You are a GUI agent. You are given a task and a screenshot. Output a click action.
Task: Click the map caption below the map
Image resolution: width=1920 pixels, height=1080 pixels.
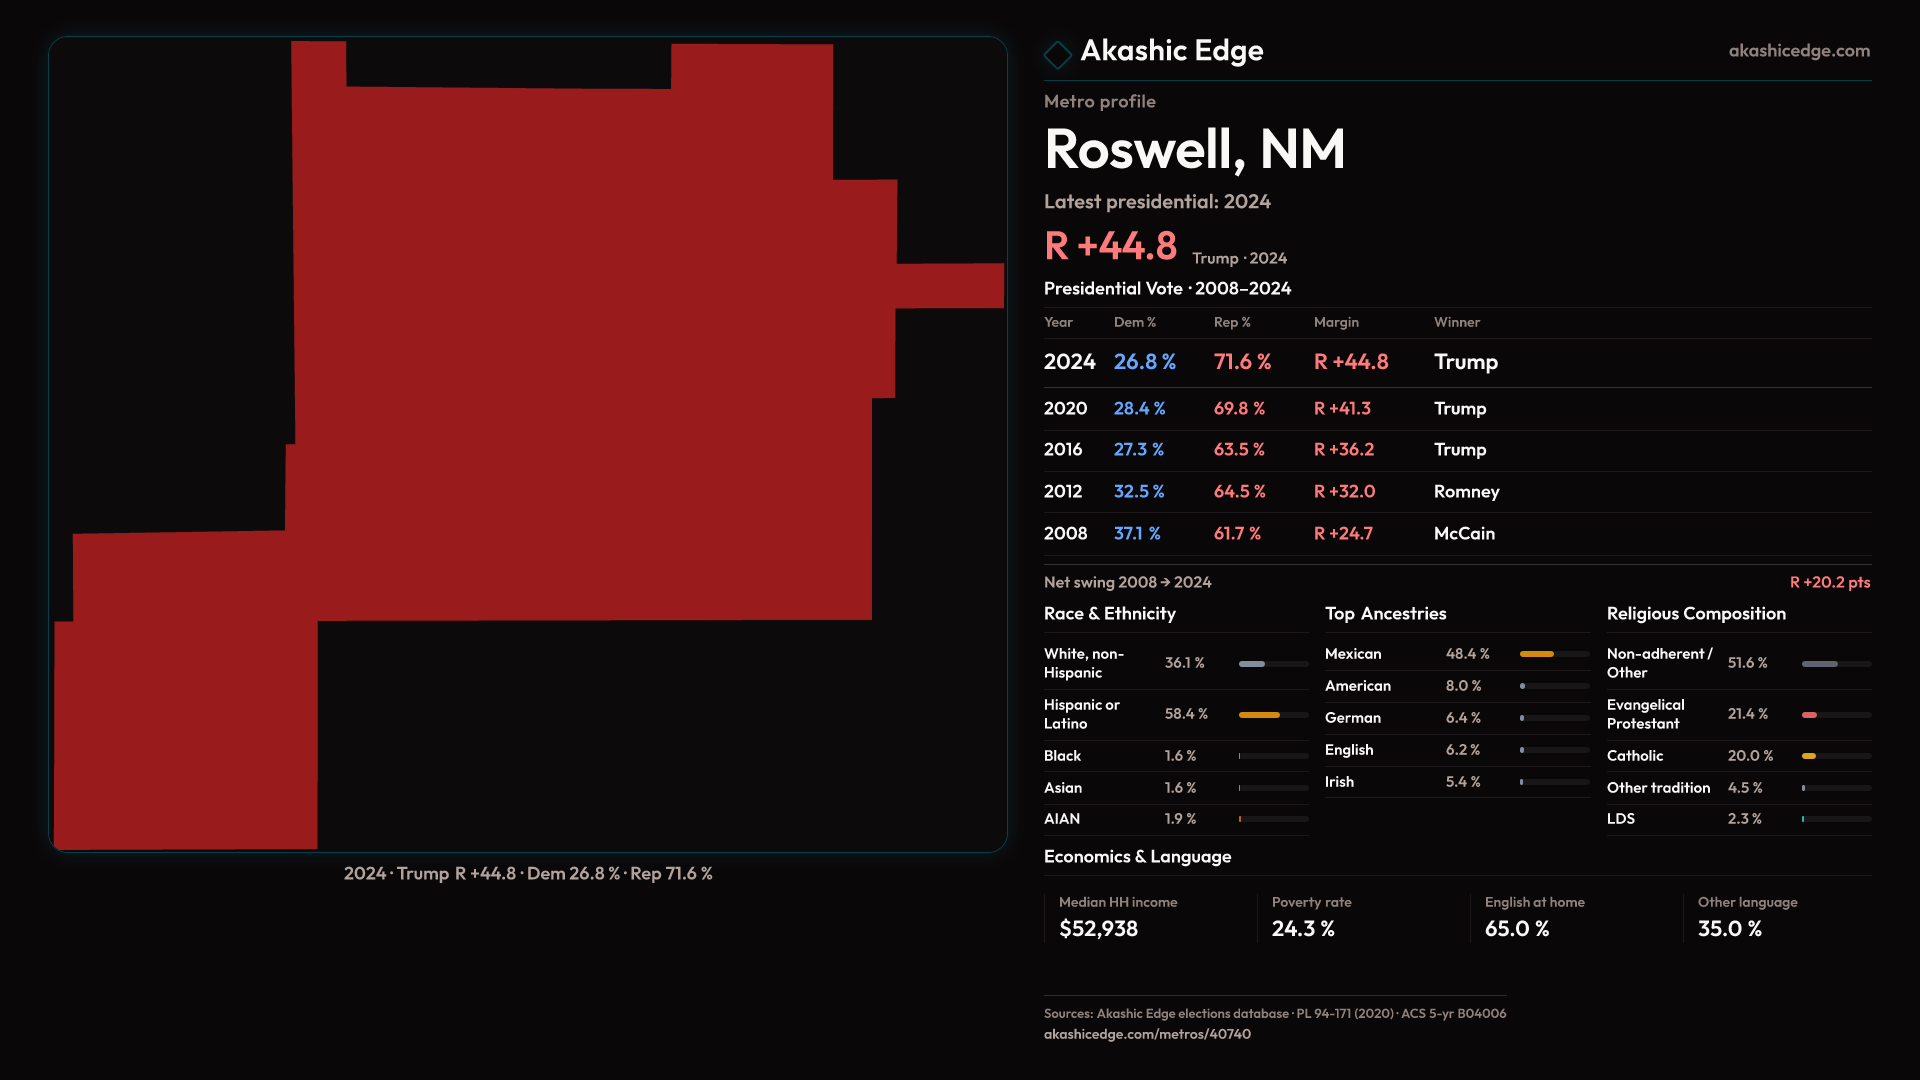[528, 874]
